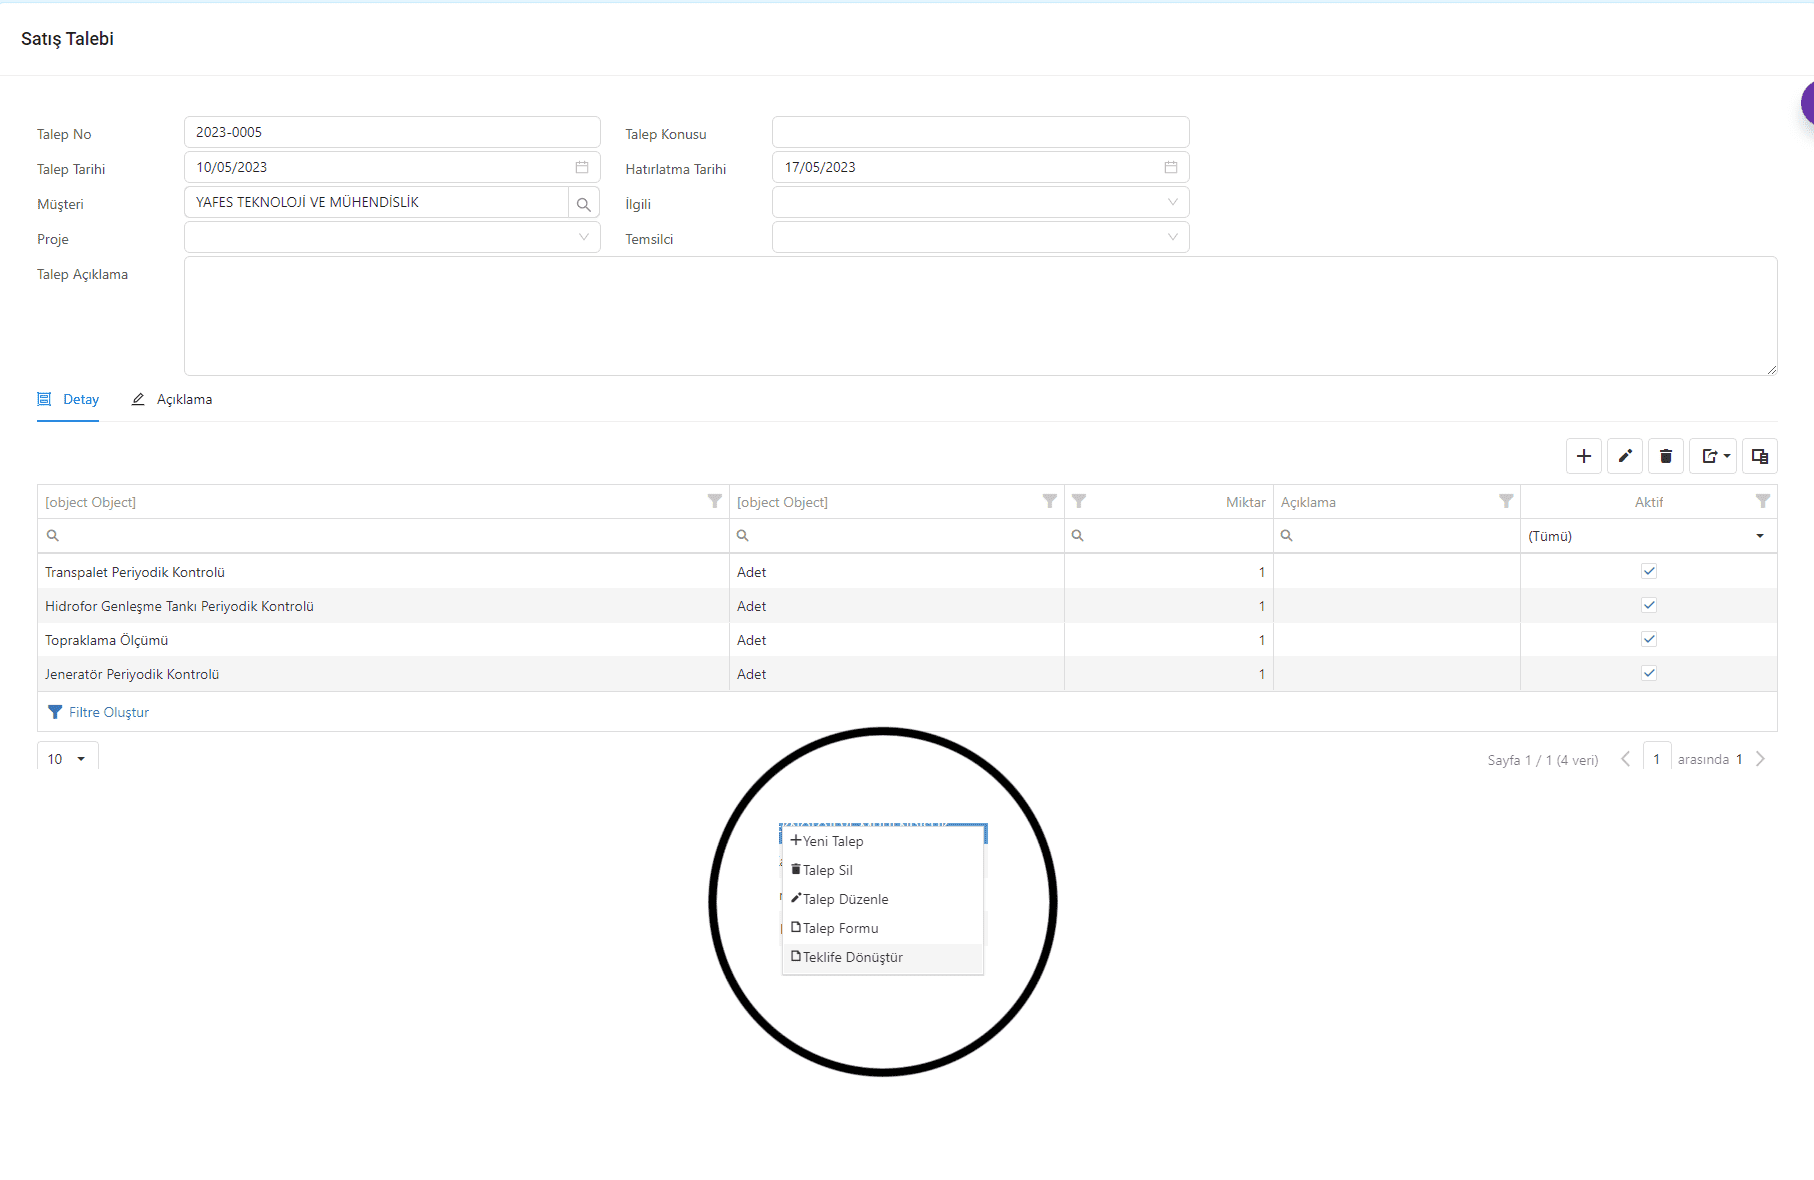Expand the İlgili dropdown
1814x1180 pixels.
tap(1173, 202)
